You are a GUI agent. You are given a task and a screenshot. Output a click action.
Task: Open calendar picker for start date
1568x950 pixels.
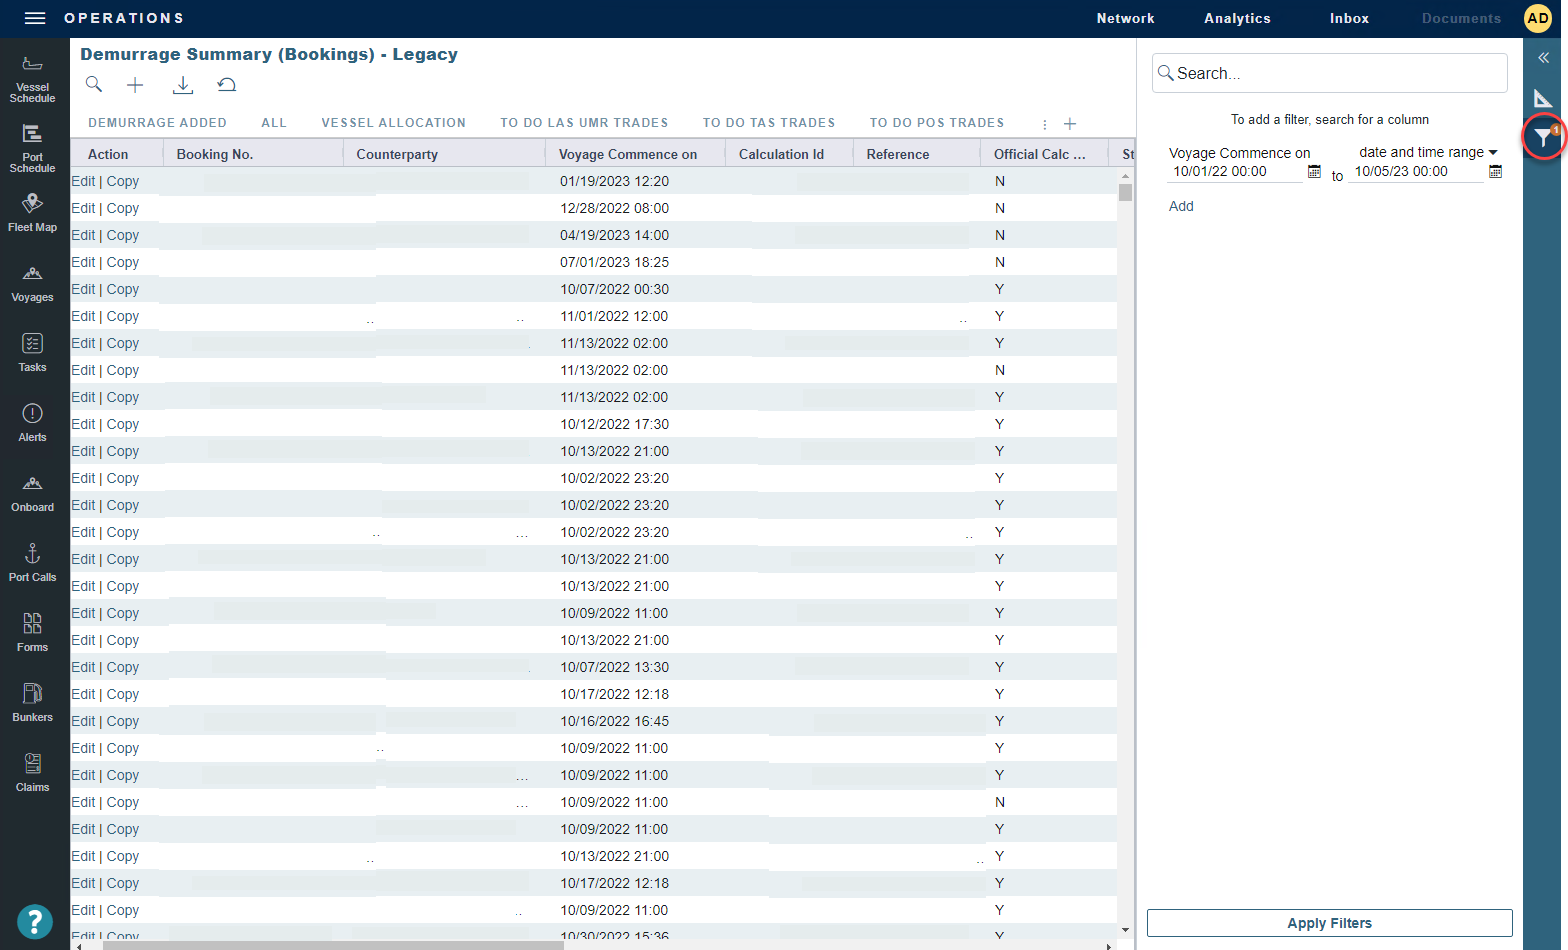pyautogui.click(x=1314, y=172)
